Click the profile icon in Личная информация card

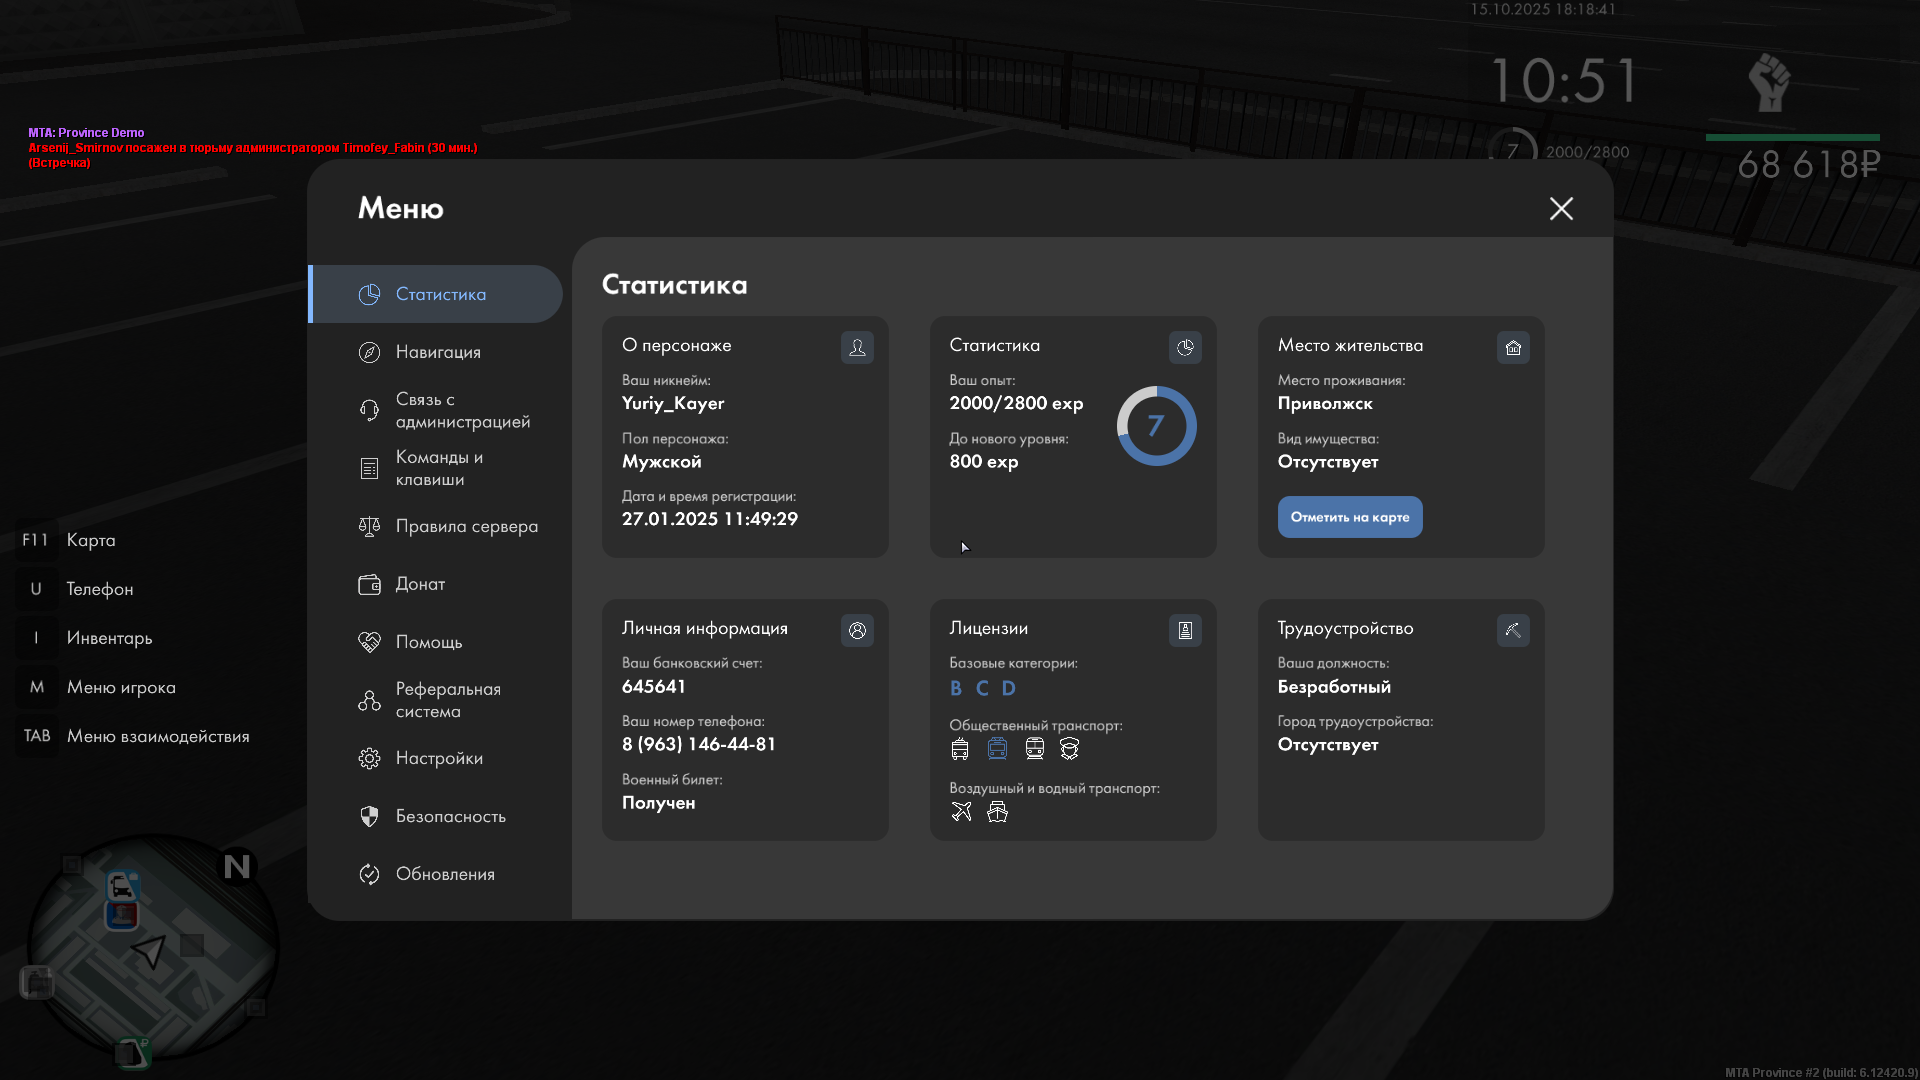point(857,630)
